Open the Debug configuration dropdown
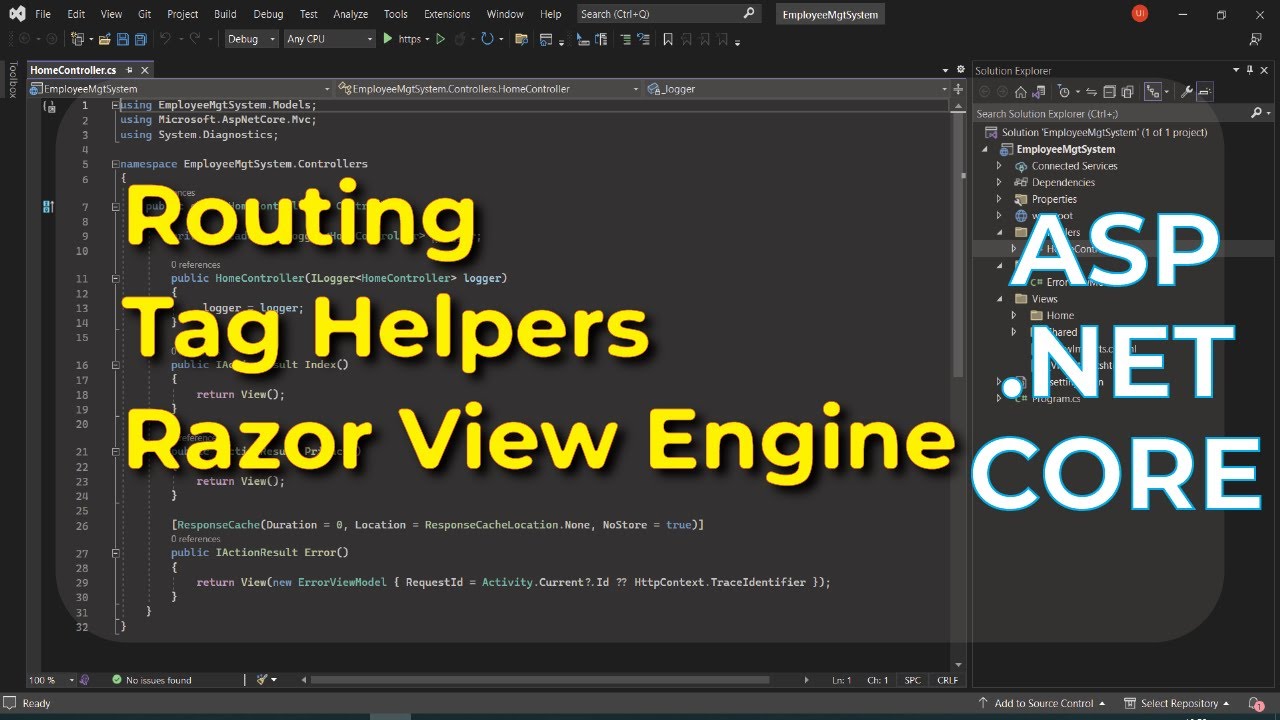1280x720 pixels. coord(251,39)
